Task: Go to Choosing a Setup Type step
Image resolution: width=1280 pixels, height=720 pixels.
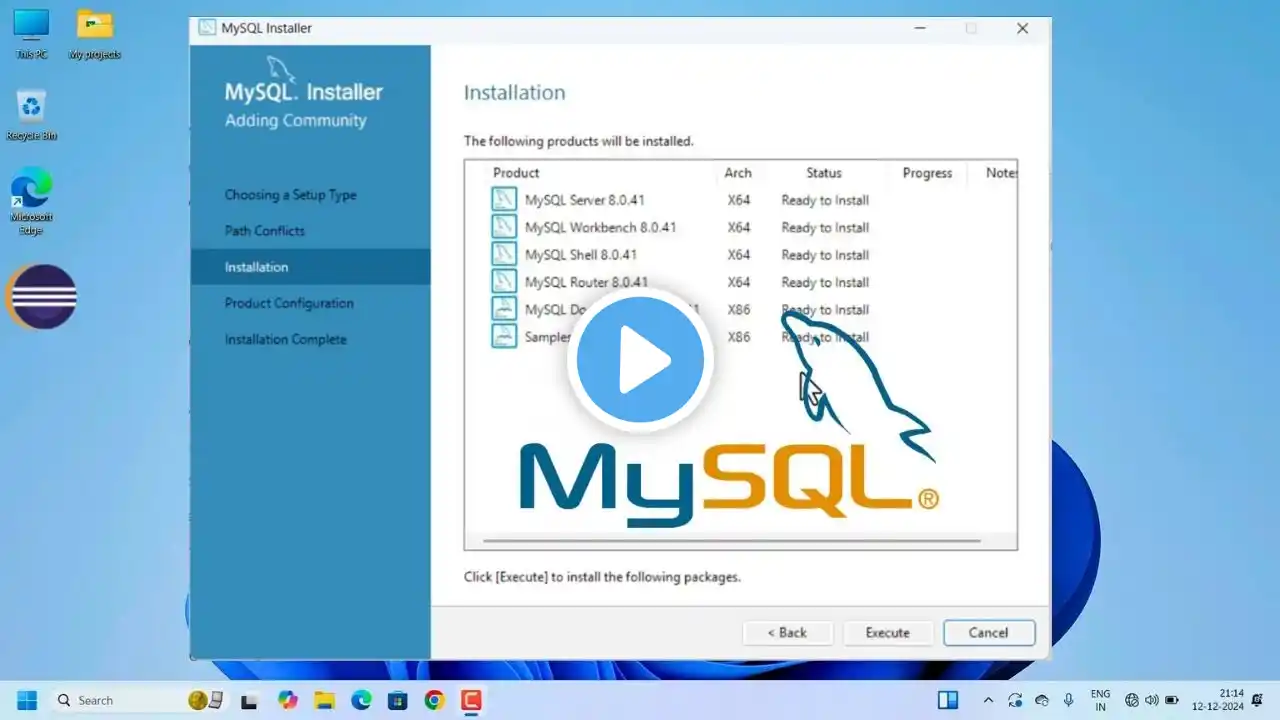Action: 291,195
